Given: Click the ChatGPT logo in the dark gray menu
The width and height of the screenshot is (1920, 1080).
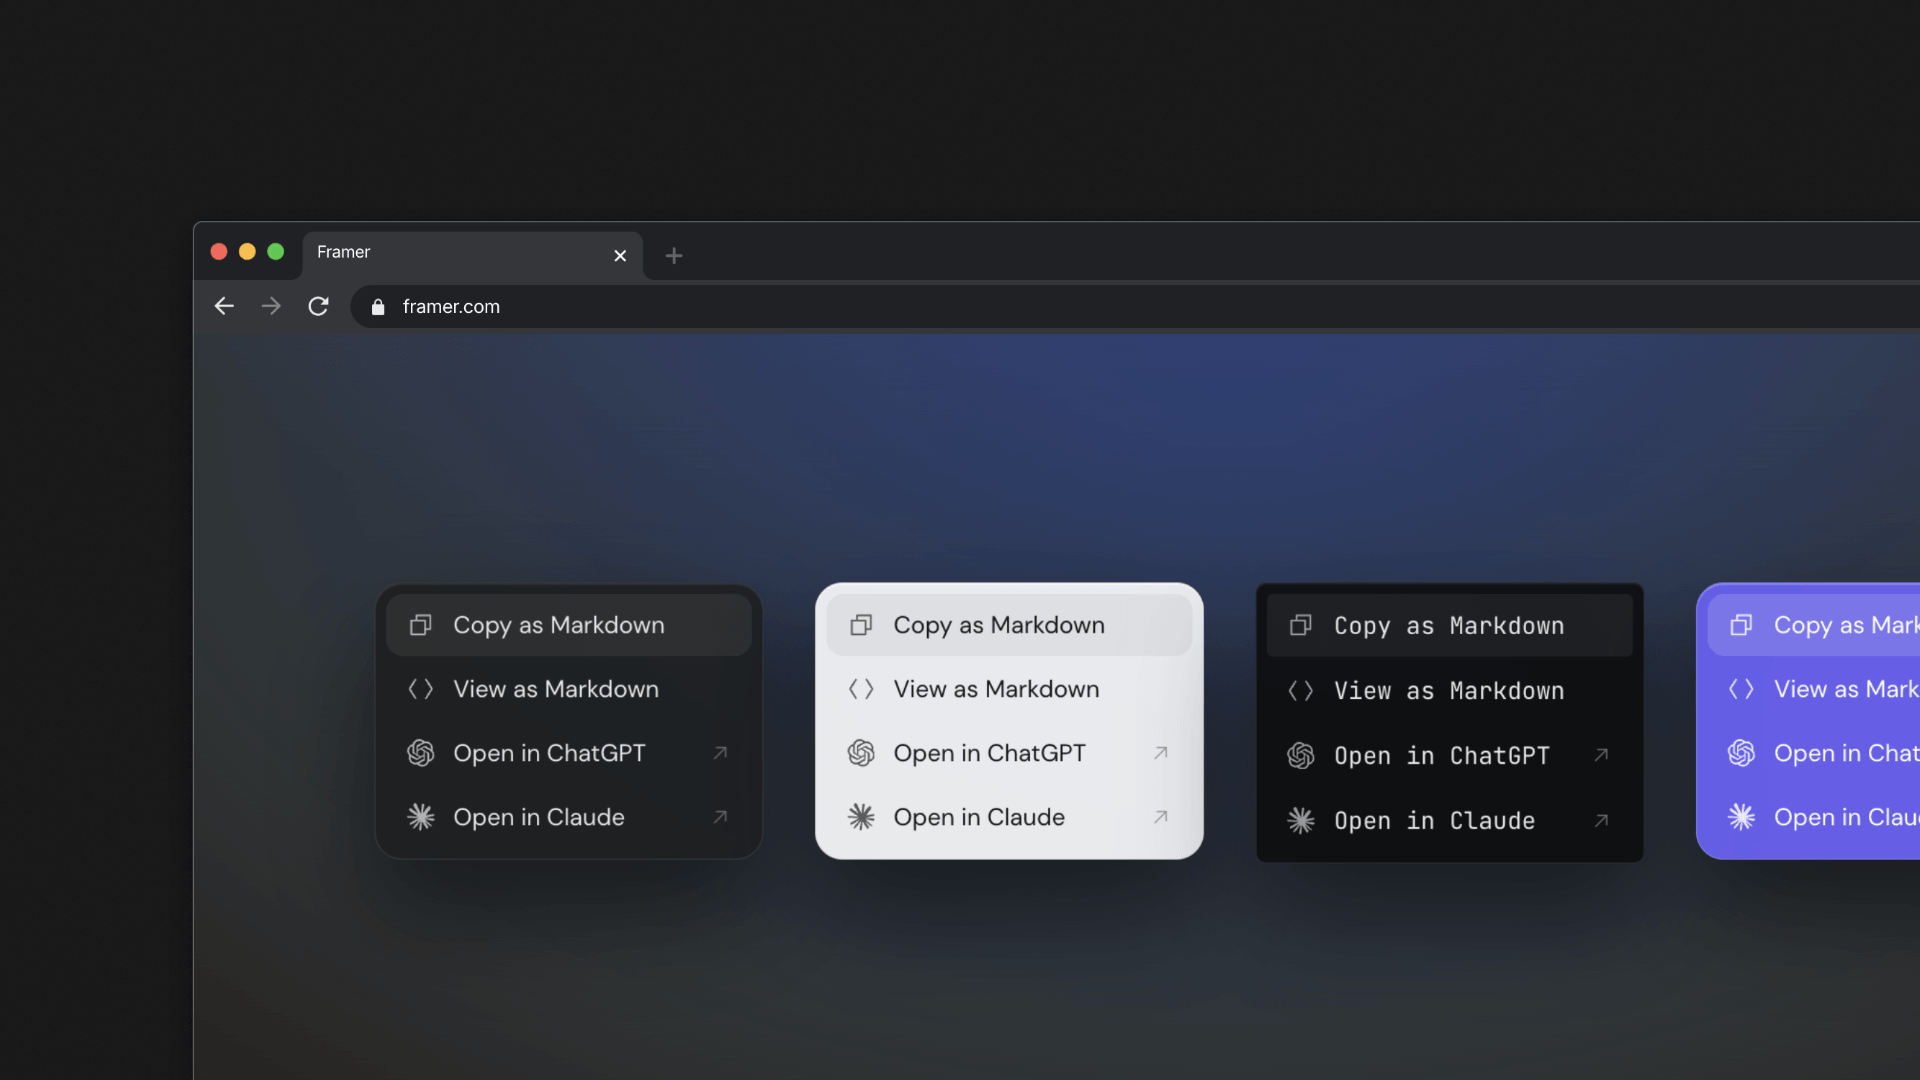Looking at the screenshot, I should tap(421, 753).
